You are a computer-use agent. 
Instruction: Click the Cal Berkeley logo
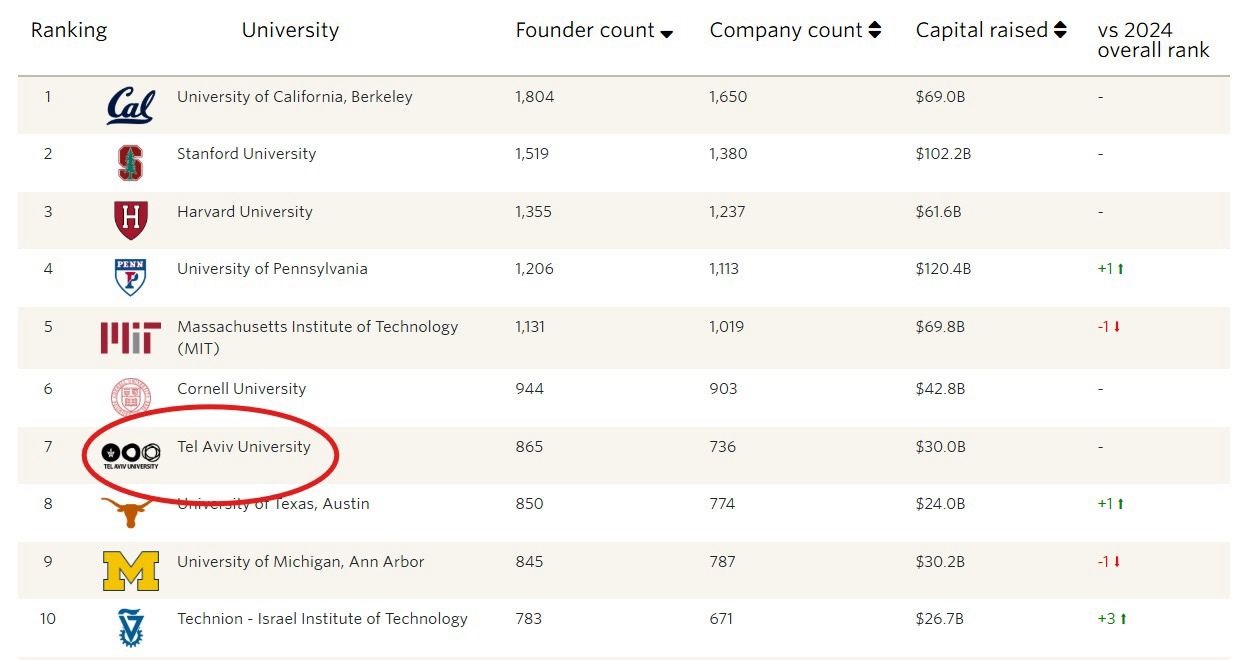[x=129, y=104]
